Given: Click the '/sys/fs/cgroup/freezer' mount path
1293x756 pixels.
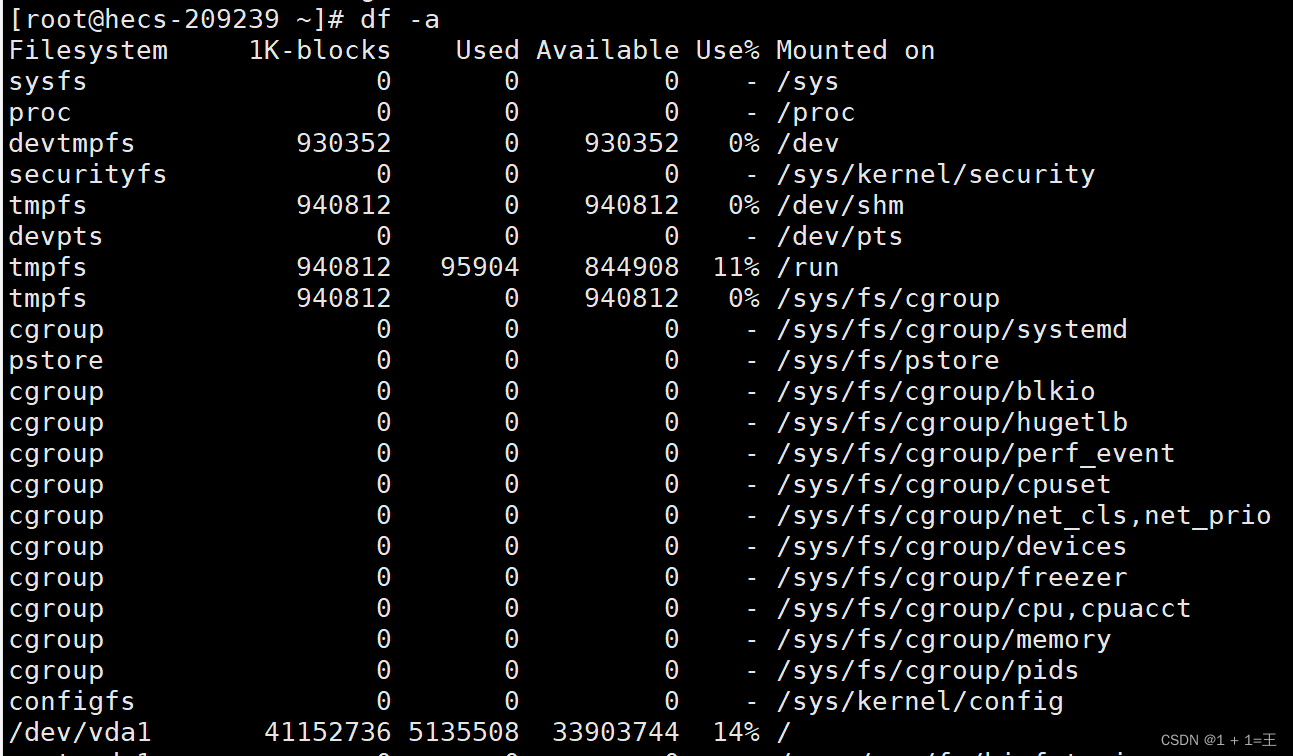Looking at the screenshot, I should tap(952, 577).
